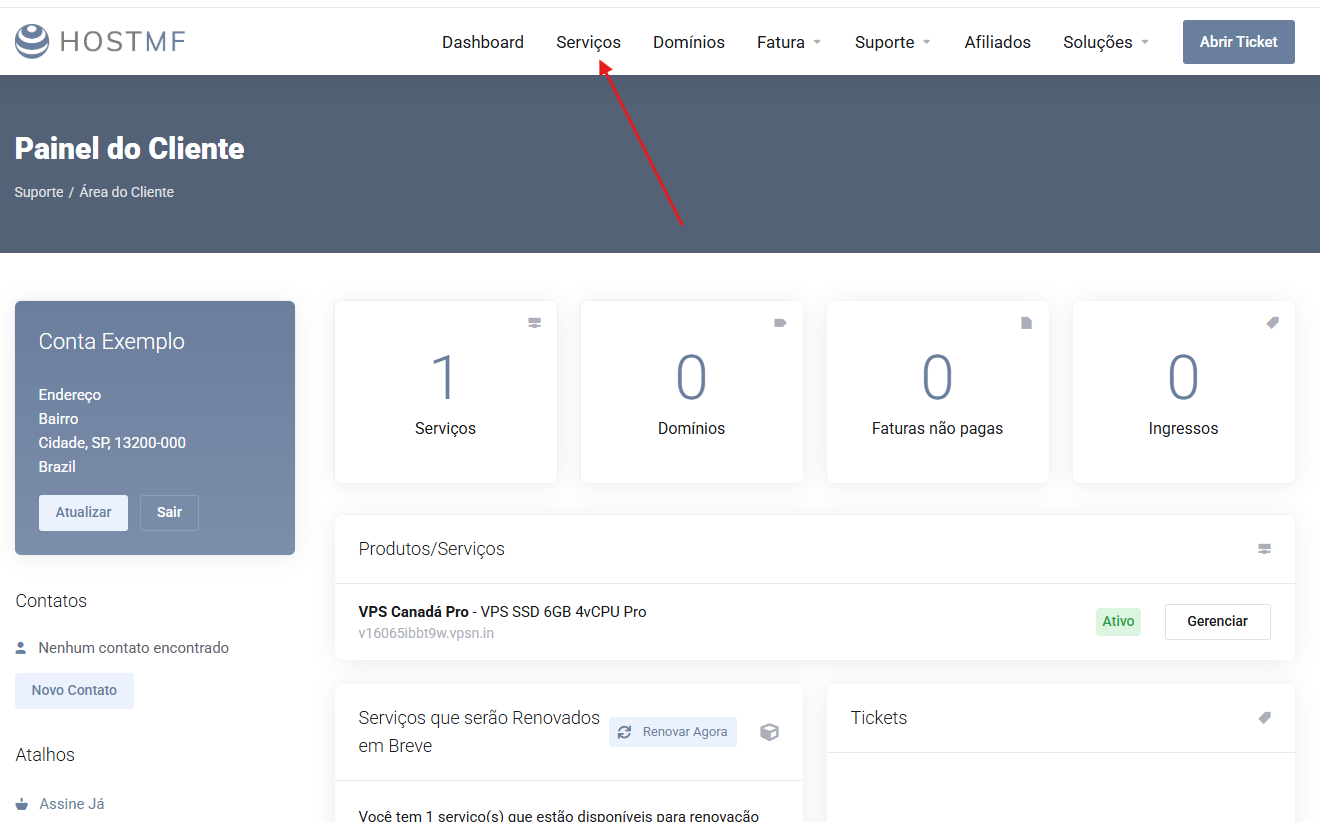This screenshot has height=822, width=1320.
Task: Click the box icon beside Renovar Agora
Action: pos(769,732)
